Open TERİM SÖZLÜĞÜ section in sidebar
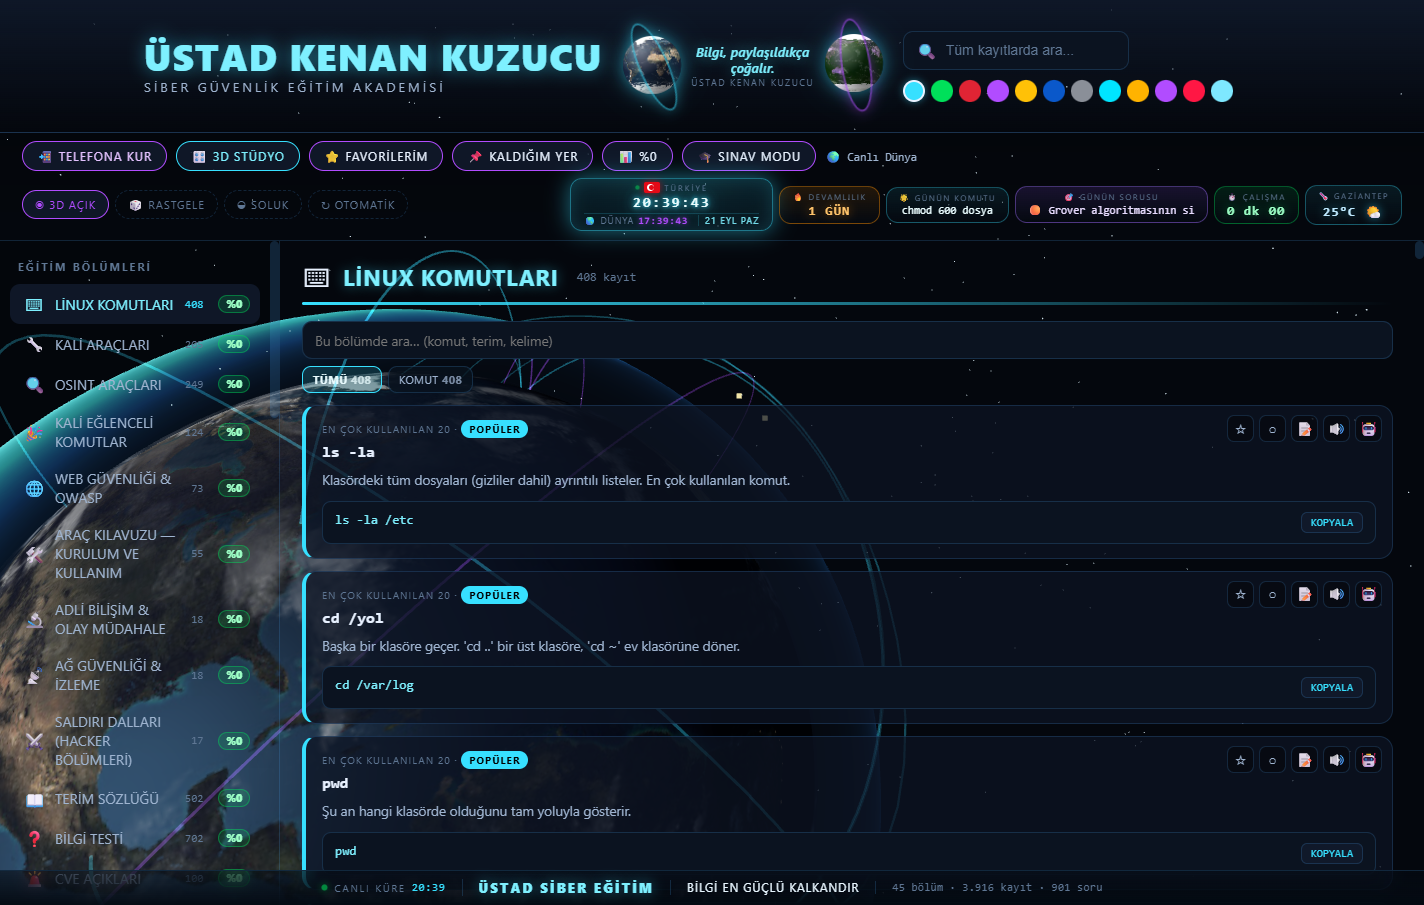This screenshot has height=905, width=1424. pyautogui.click(x=135, y=799)
